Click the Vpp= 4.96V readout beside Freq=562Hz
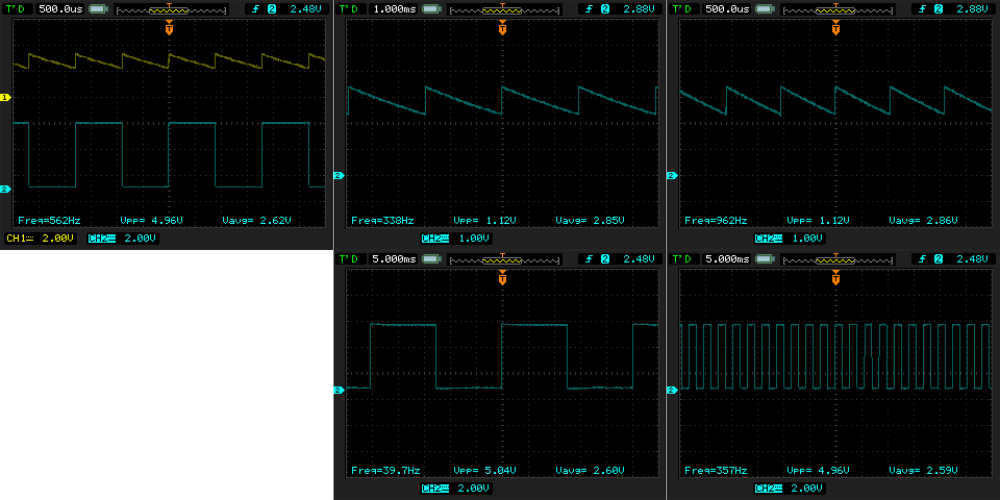 point(152,220)
